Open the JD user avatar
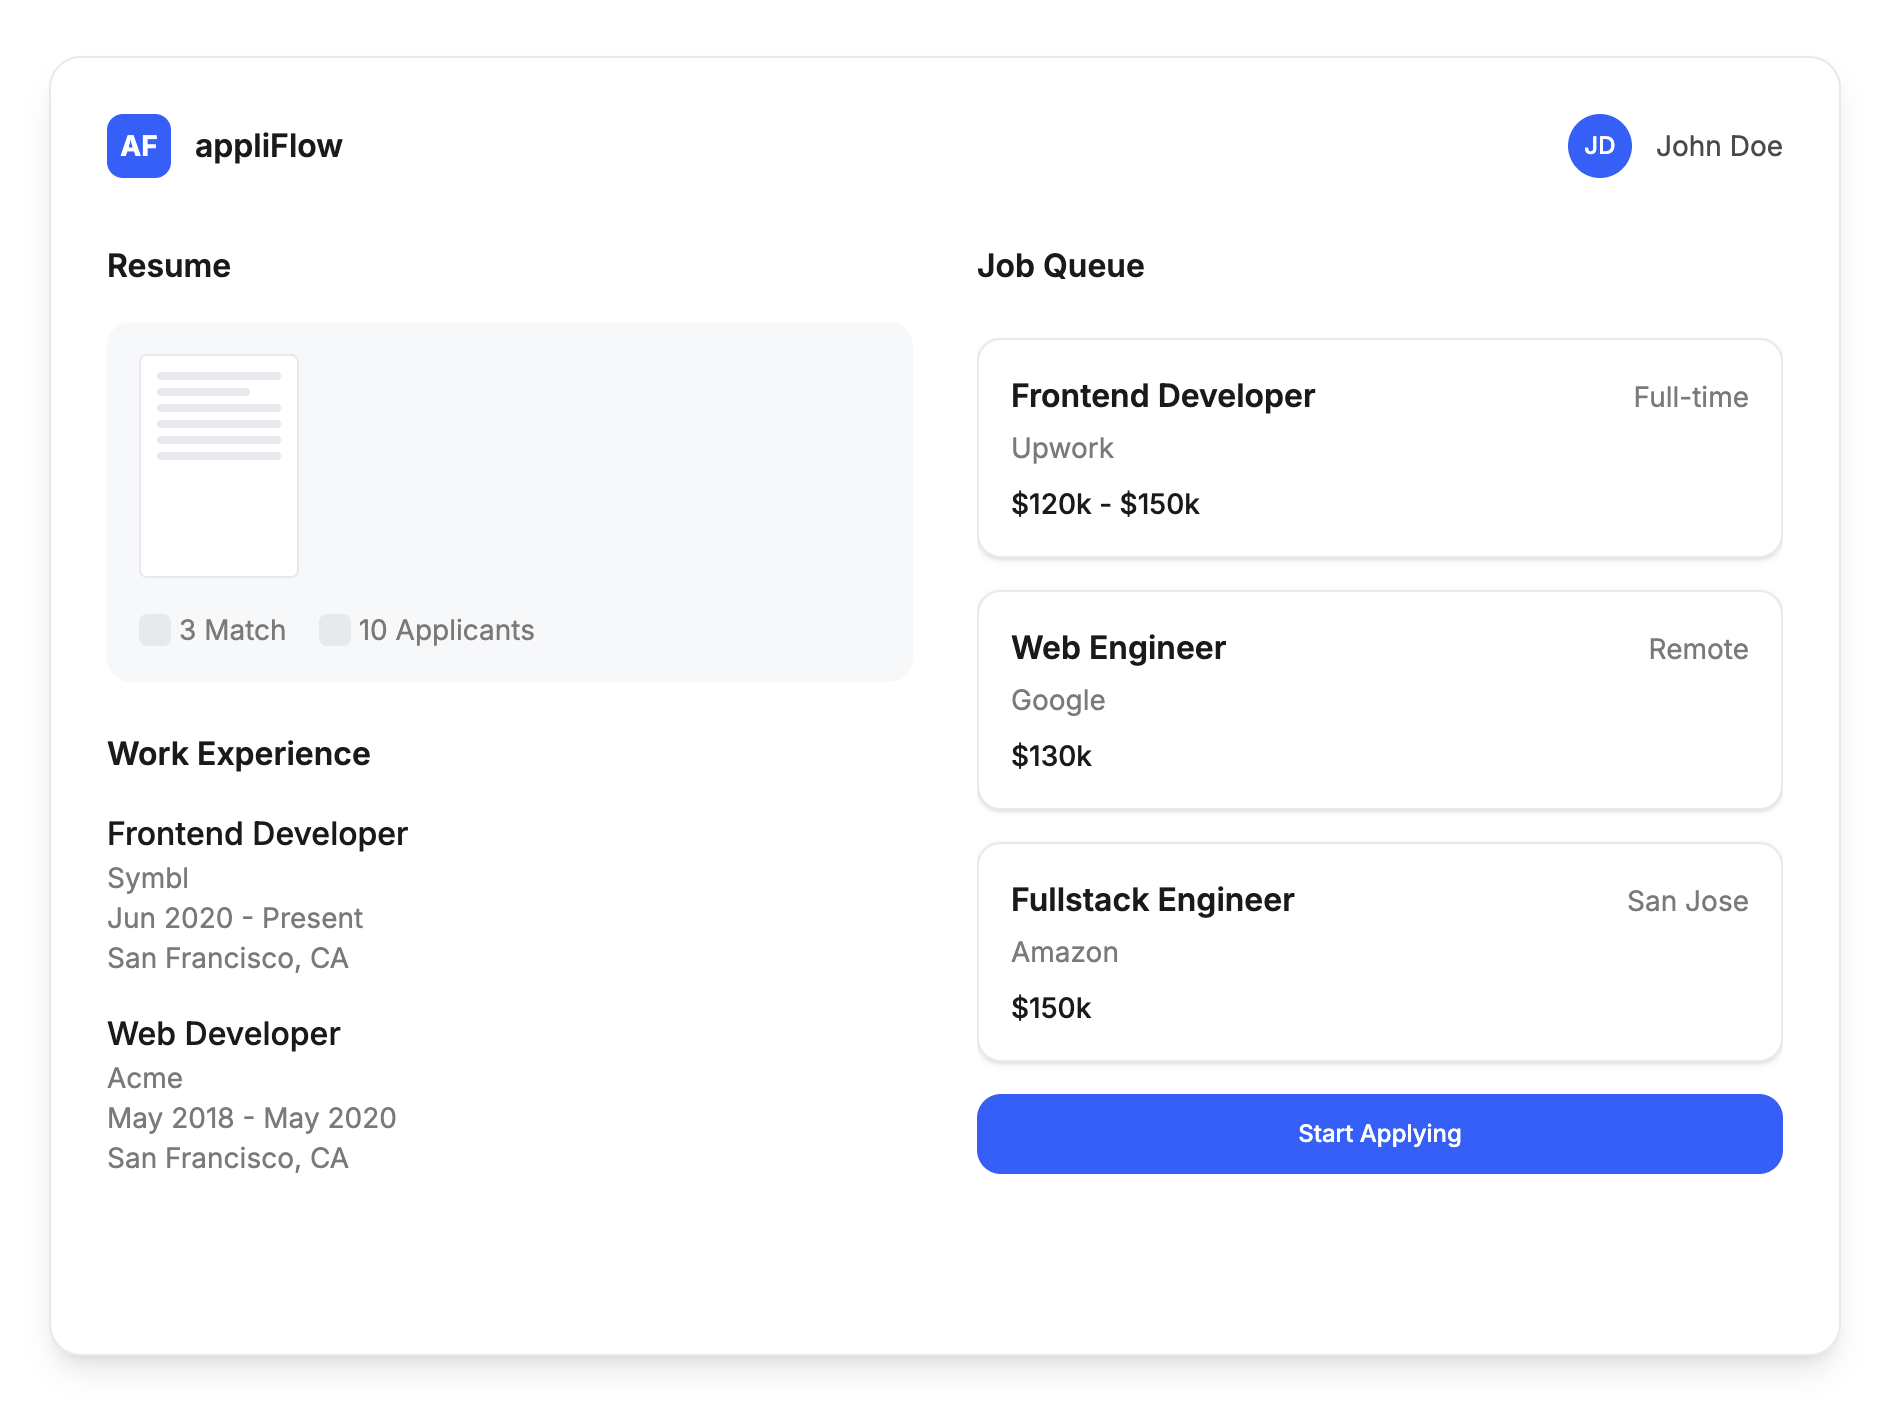 pyautogui.click(x=1599, y=146)
